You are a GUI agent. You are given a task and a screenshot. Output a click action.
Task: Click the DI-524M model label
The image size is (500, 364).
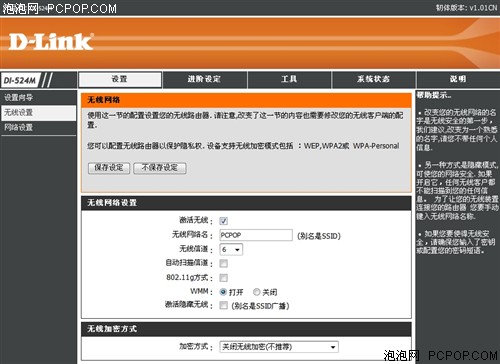tap(20, 80)
